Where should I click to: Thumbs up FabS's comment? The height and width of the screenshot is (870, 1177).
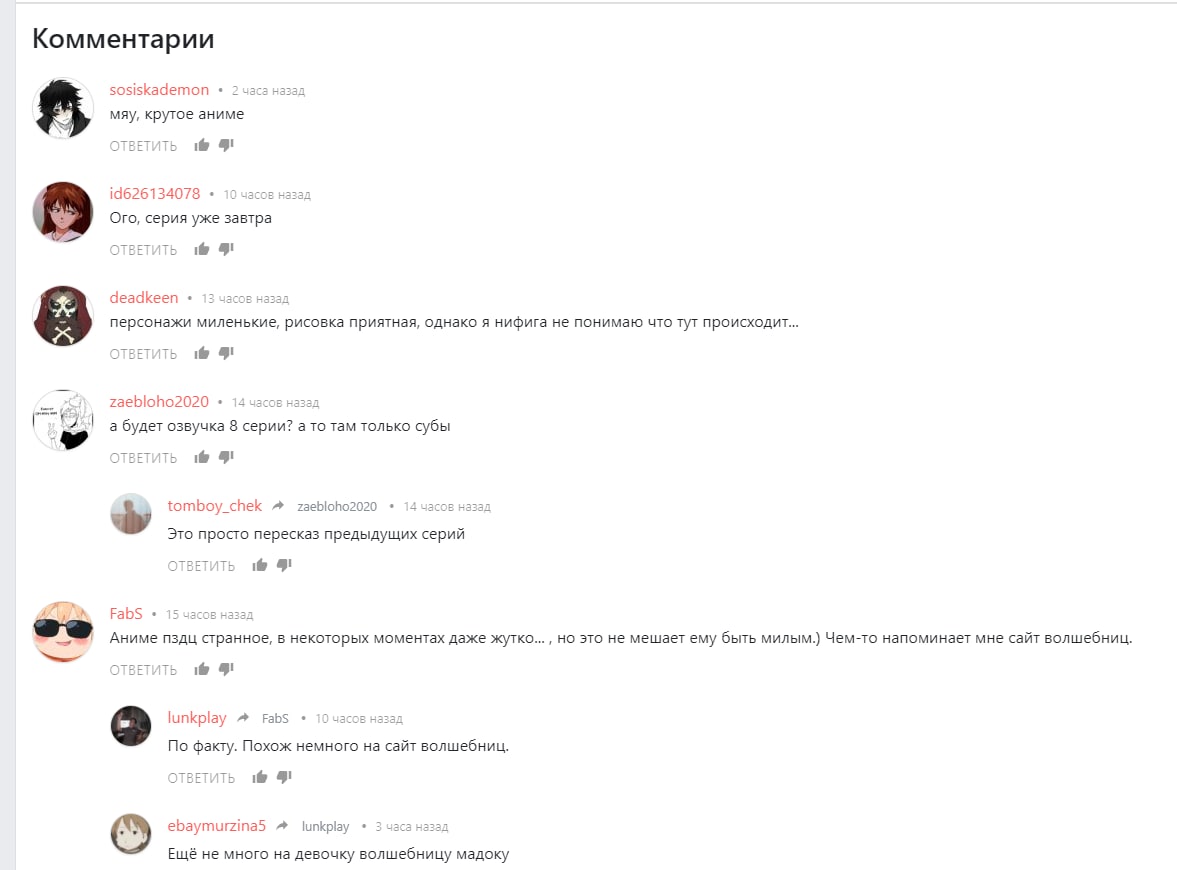pyautogui.click(x=201, y=669)
